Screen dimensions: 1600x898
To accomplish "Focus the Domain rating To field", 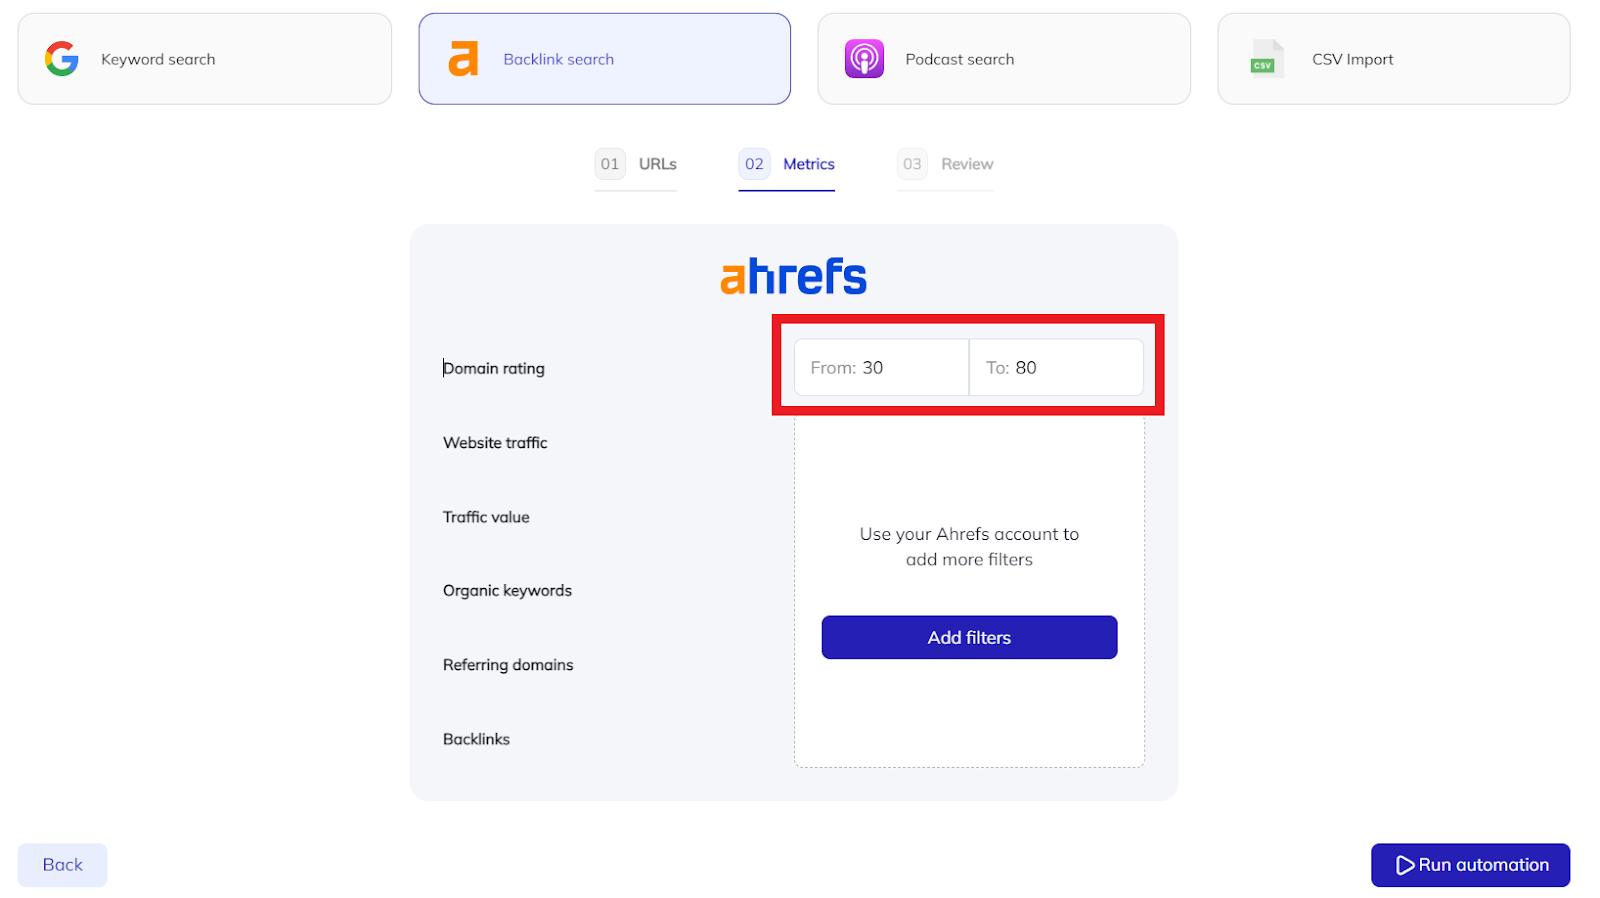I will [x=1057, y=367].
